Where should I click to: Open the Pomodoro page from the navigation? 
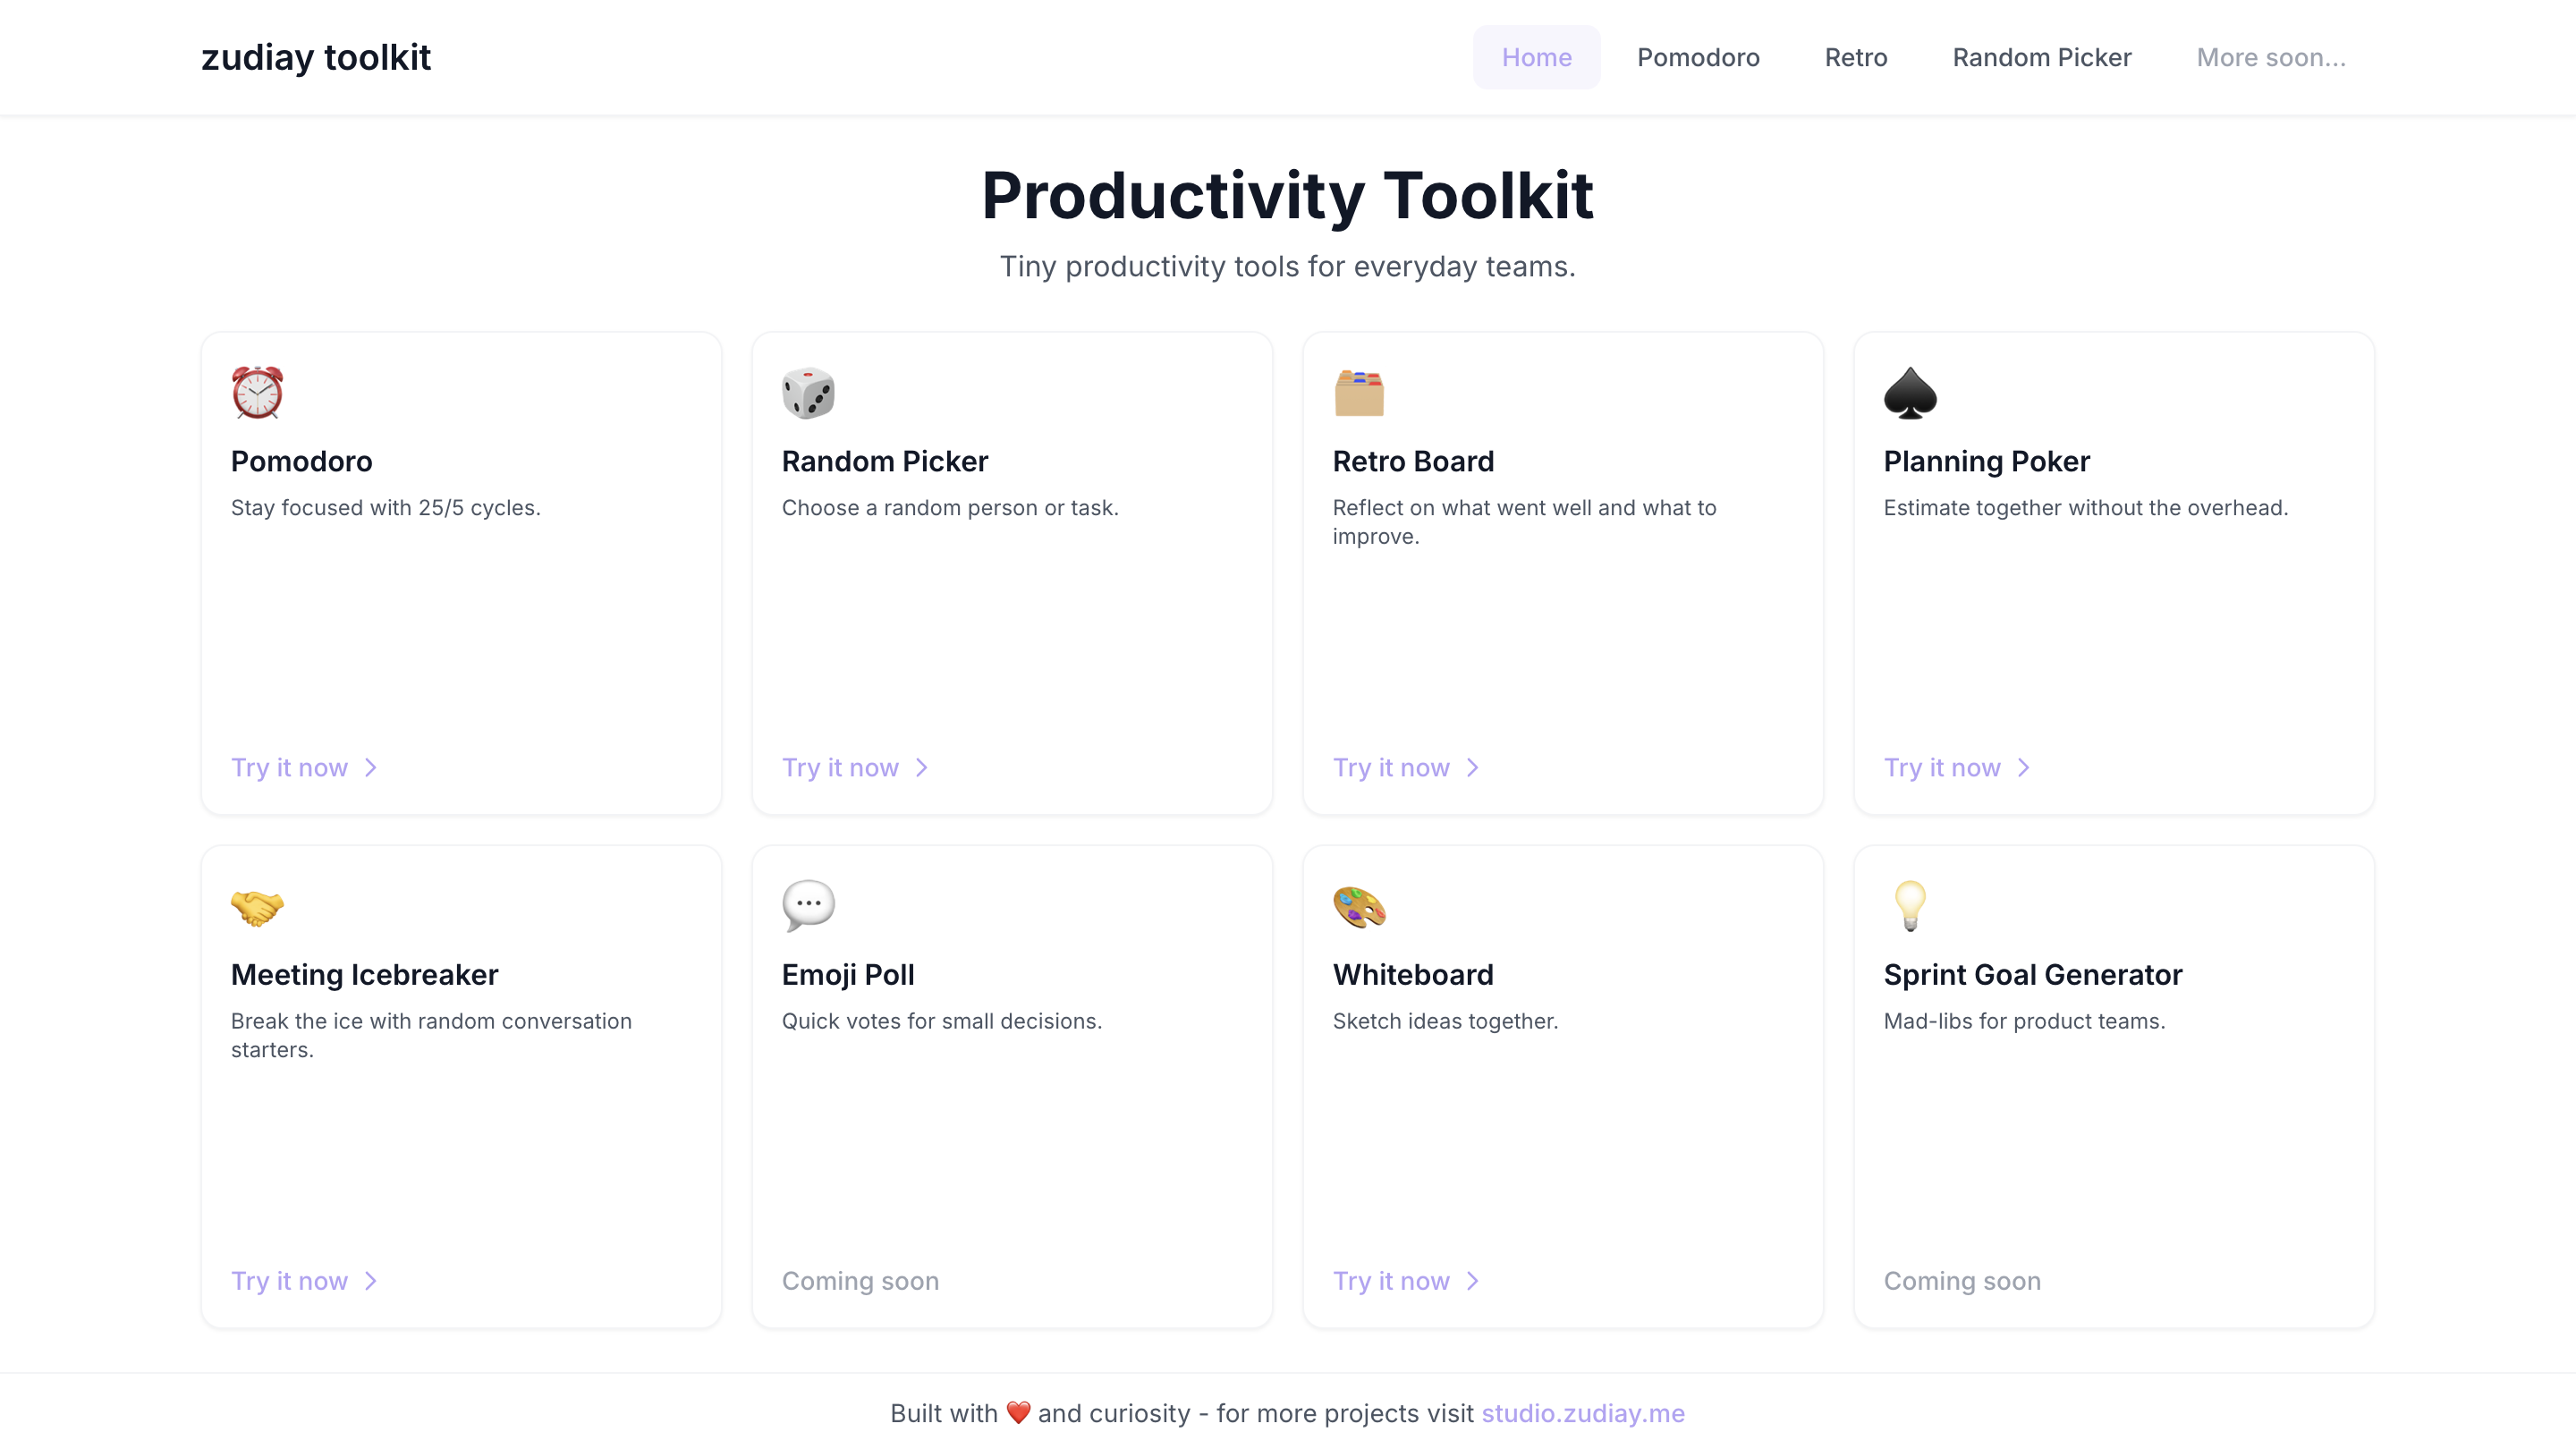click(1698, 57)
